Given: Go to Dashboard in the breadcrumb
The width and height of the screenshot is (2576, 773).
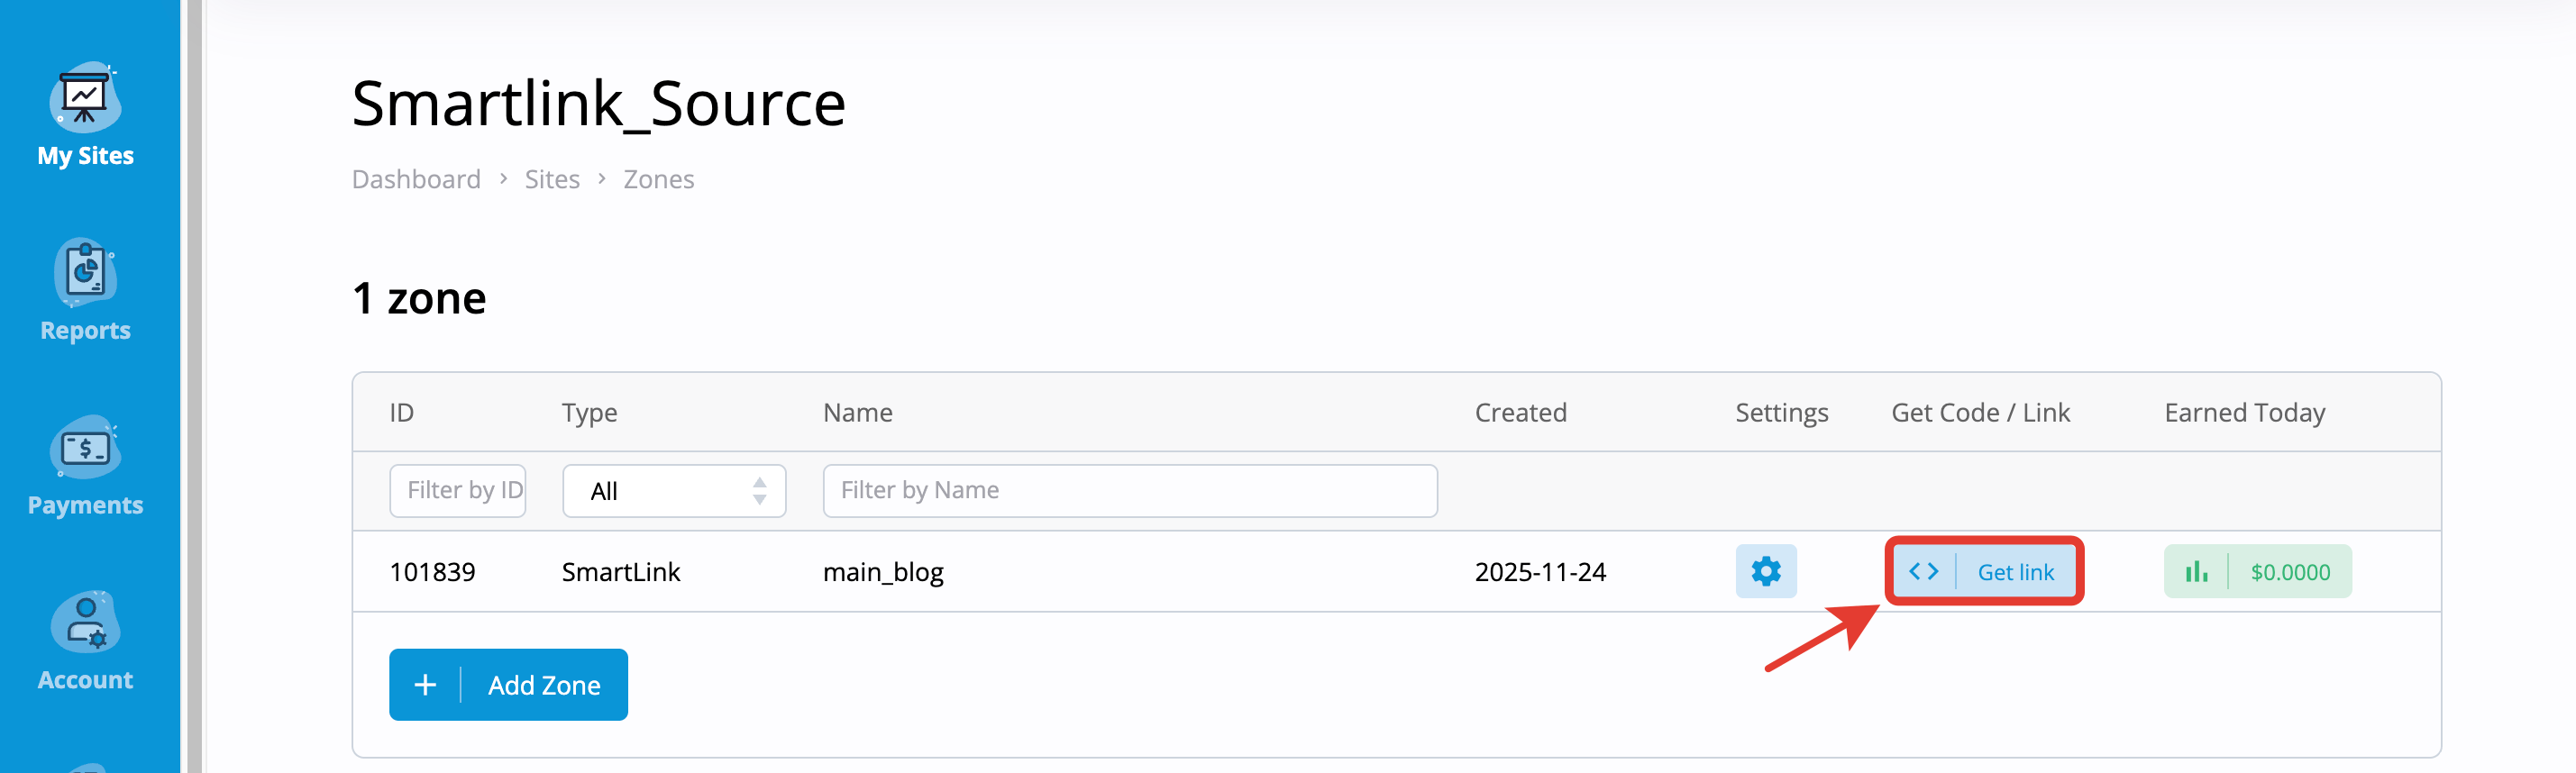Looking at the screenshot, I should [416, 179].
